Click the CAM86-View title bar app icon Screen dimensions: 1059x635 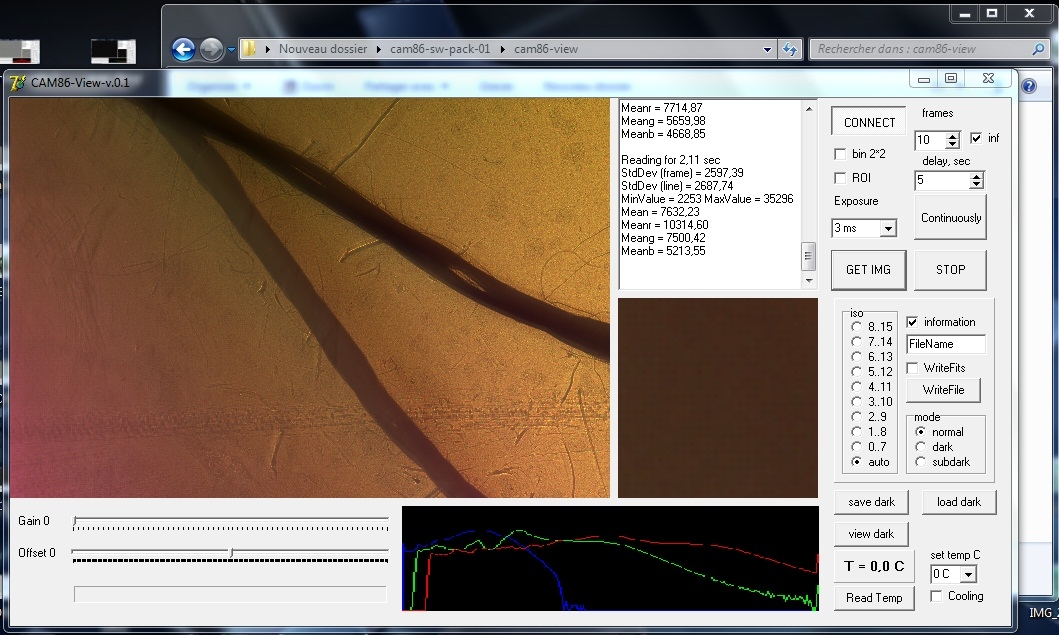tap(18, 82)
